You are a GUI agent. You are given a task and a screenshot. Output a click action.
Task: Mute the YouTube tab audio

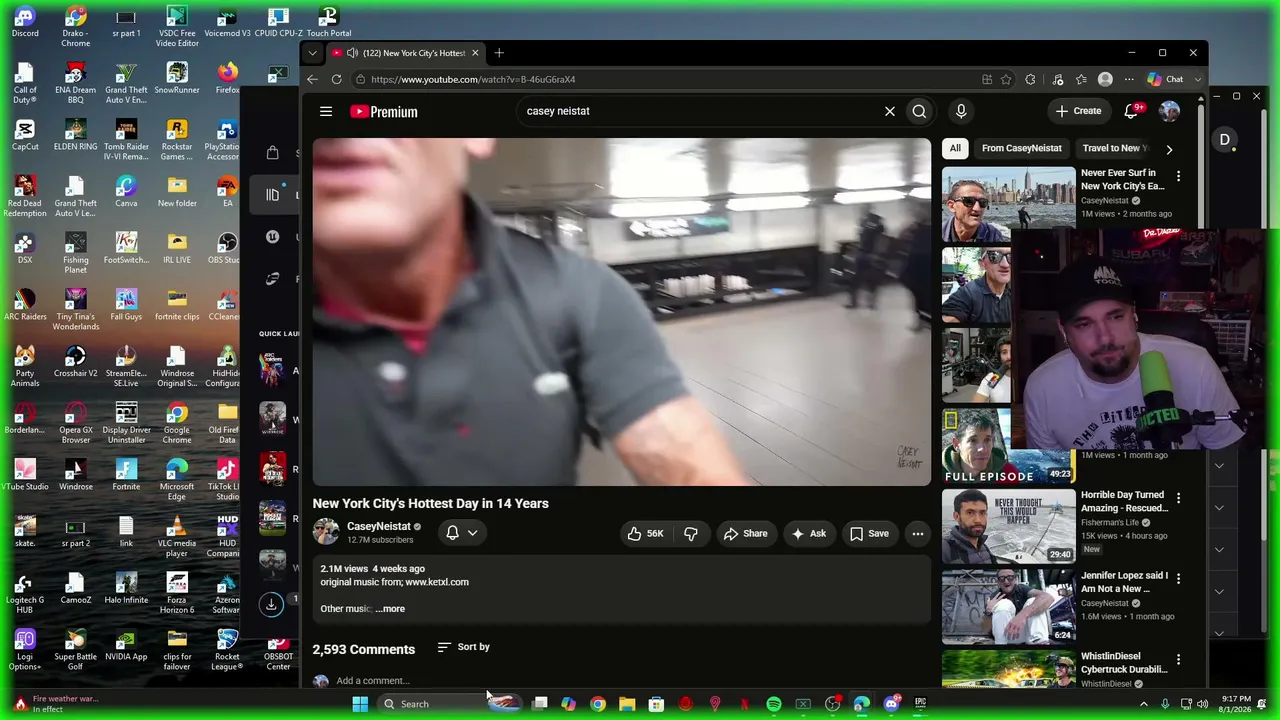(352, 53)
